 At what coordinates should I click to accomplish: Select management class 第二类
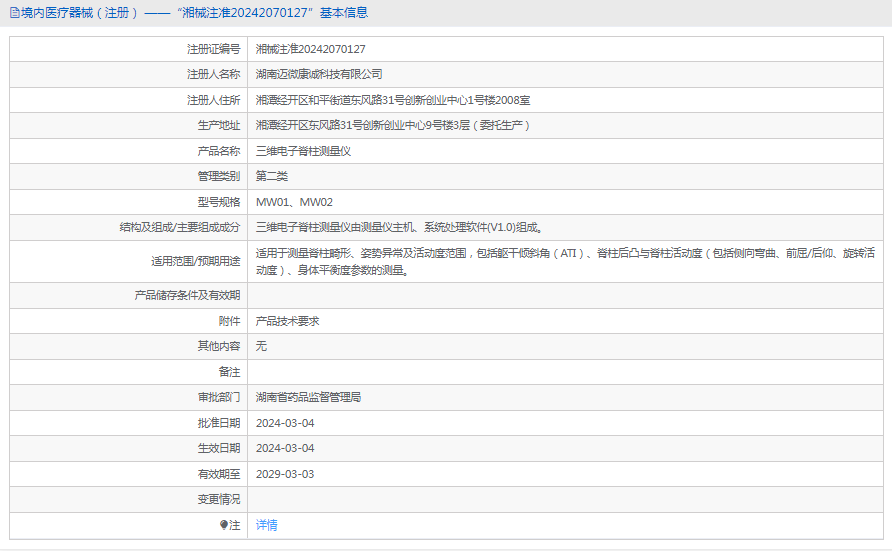pos(271,176)
